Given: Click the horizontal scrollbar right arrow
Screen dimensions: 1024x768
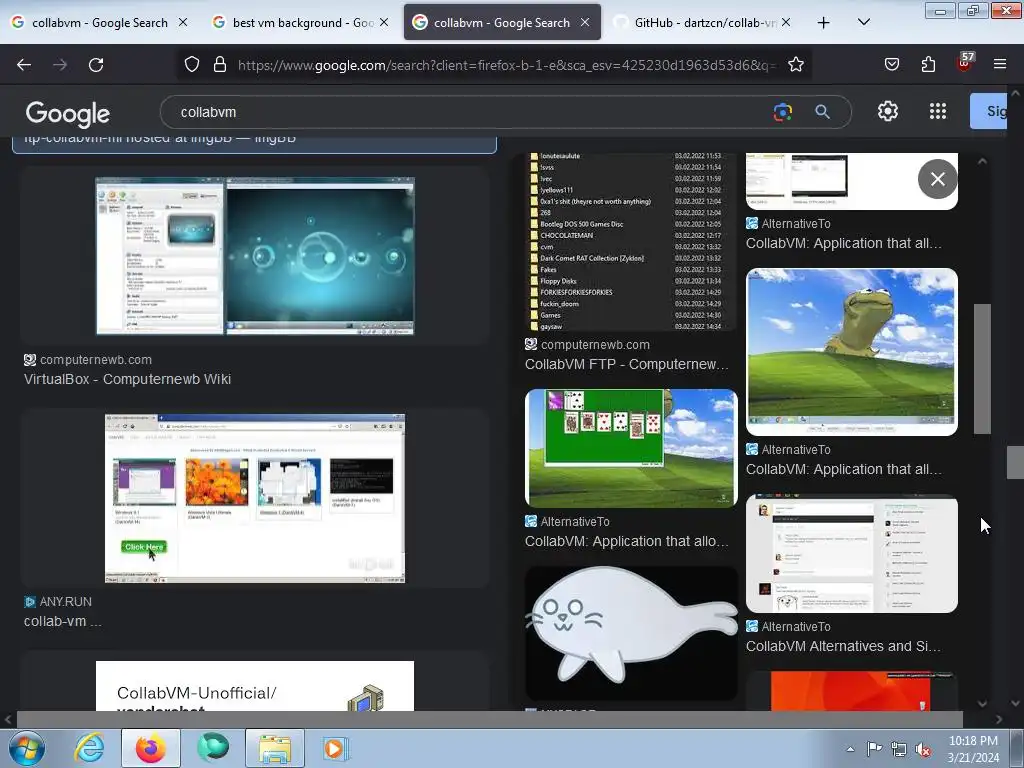Looking at the screenshot, I should click(999, 720).
